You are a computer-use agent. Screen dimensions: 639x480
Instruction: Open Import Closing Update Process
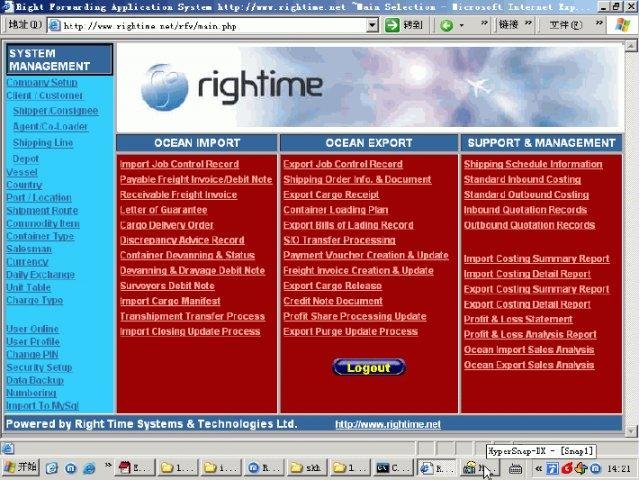[x=190, y=332]
